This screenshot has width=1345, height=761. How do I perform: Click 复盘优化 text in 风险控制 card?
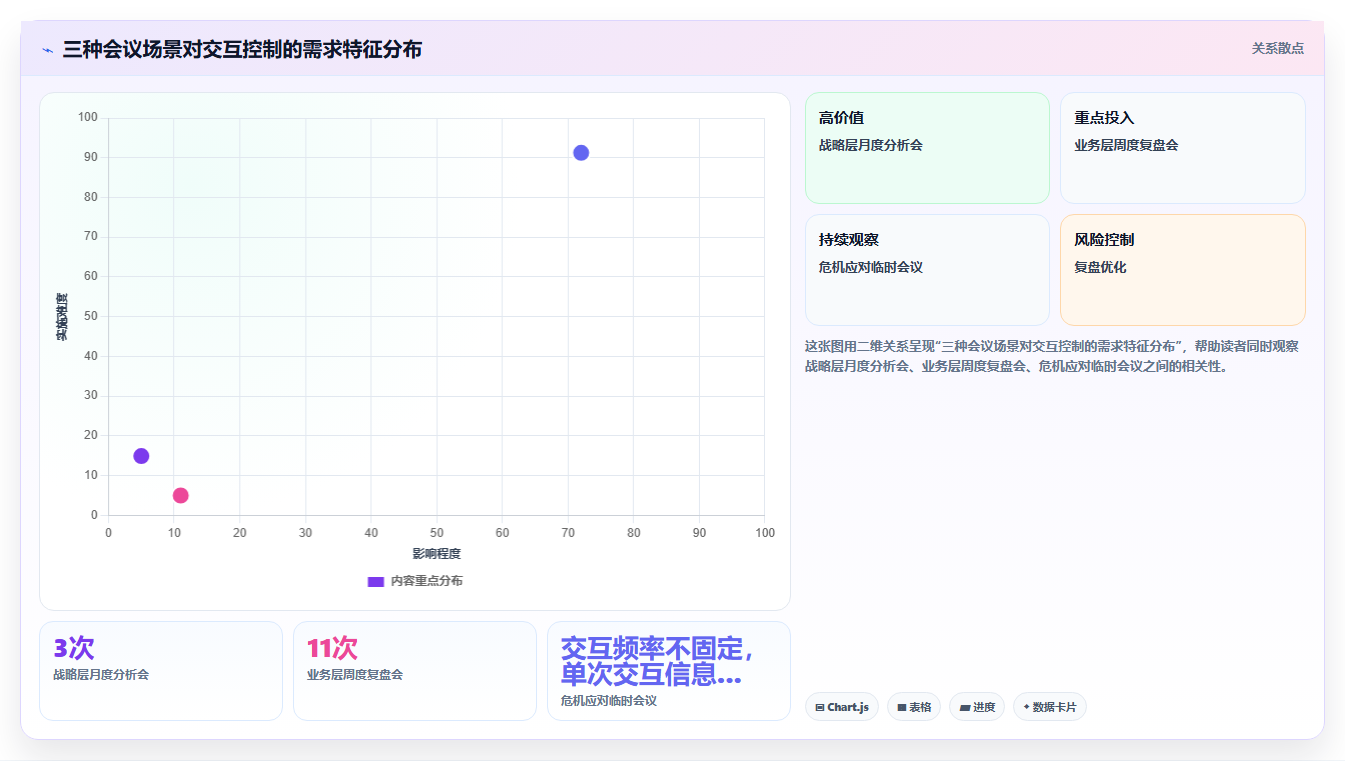coord(1100,267)
